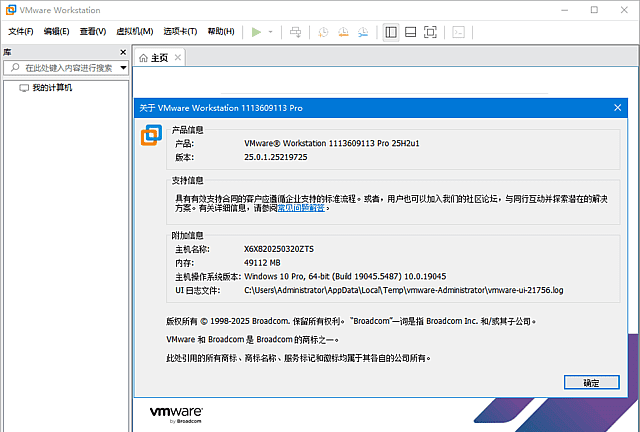Enter full screen mode icon
This screenshot has width=640, height=432.
(x=430, y=32)
